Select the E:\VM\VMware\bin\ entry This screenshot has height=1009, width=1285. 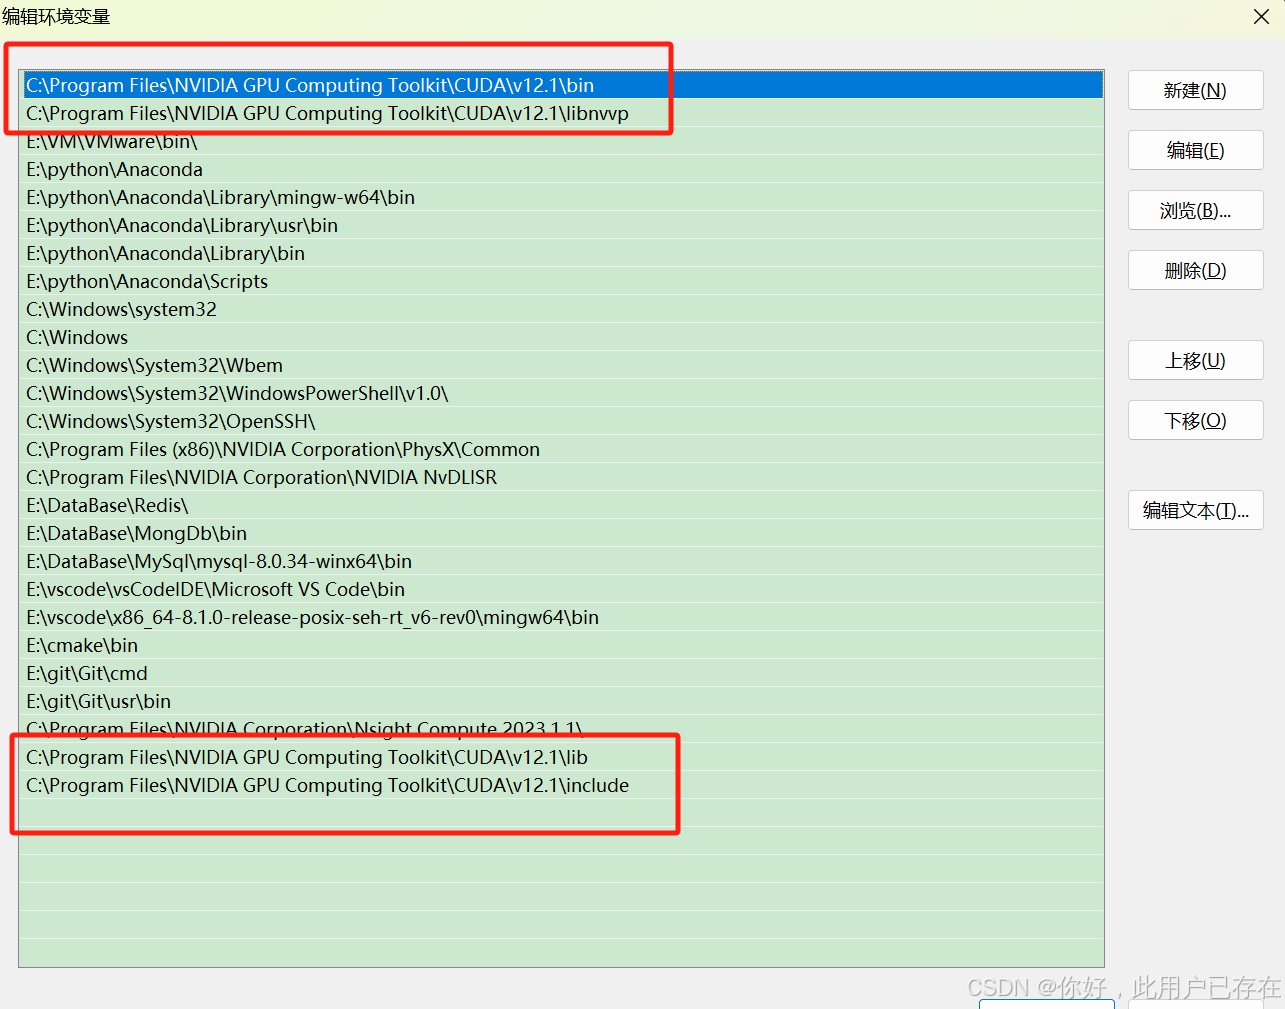[561, 141]
